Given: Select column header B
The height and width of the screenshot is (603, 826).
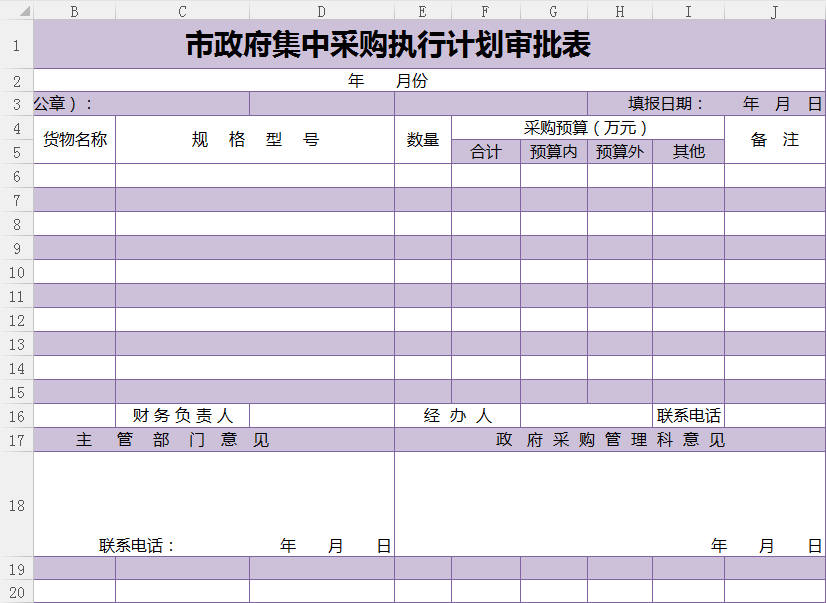Looking at the screenshot, I should pos(74,11).
